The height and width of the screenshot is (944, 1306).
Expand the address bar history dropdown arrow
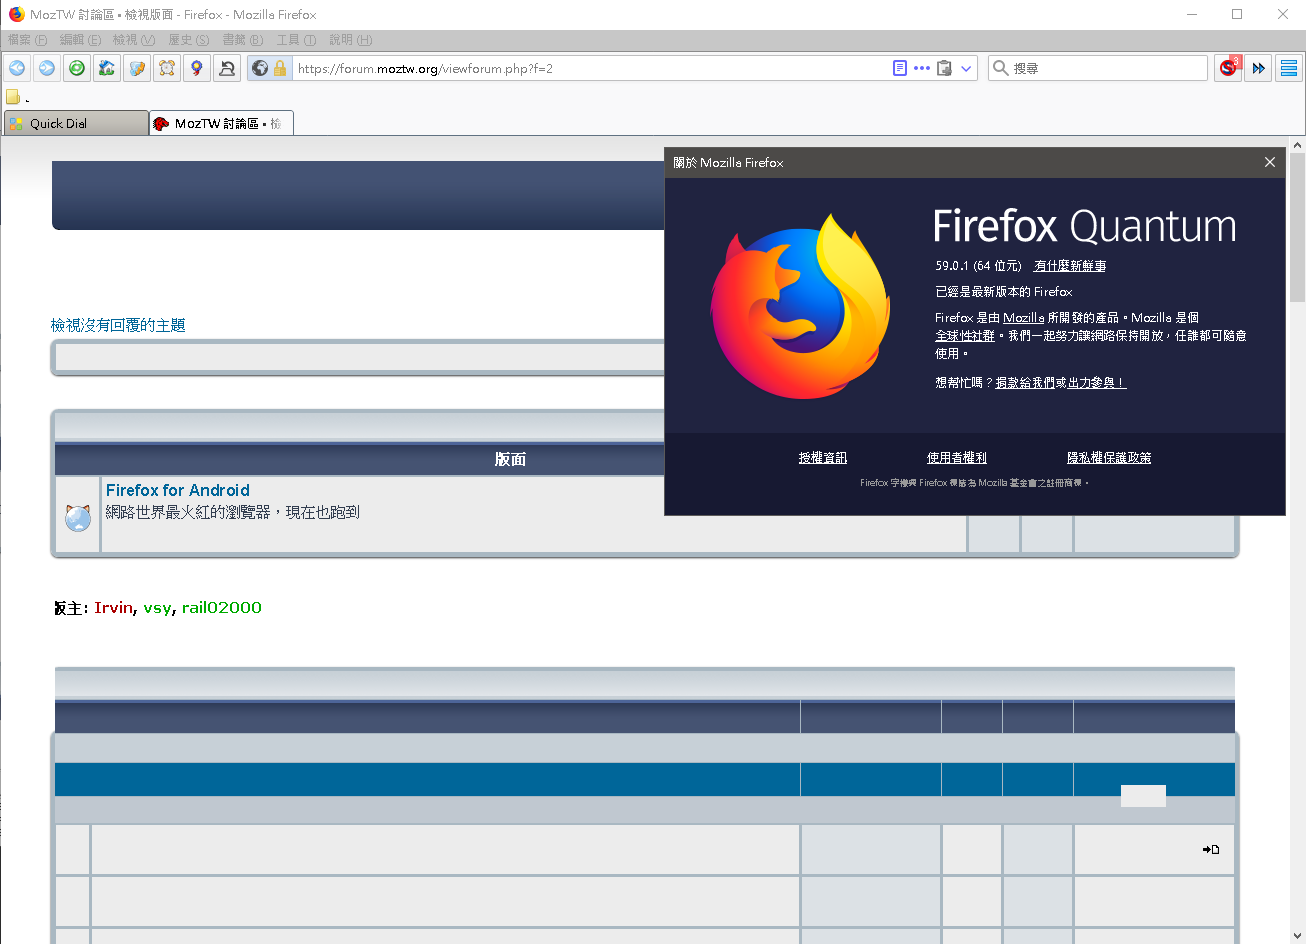pos(966,68)
